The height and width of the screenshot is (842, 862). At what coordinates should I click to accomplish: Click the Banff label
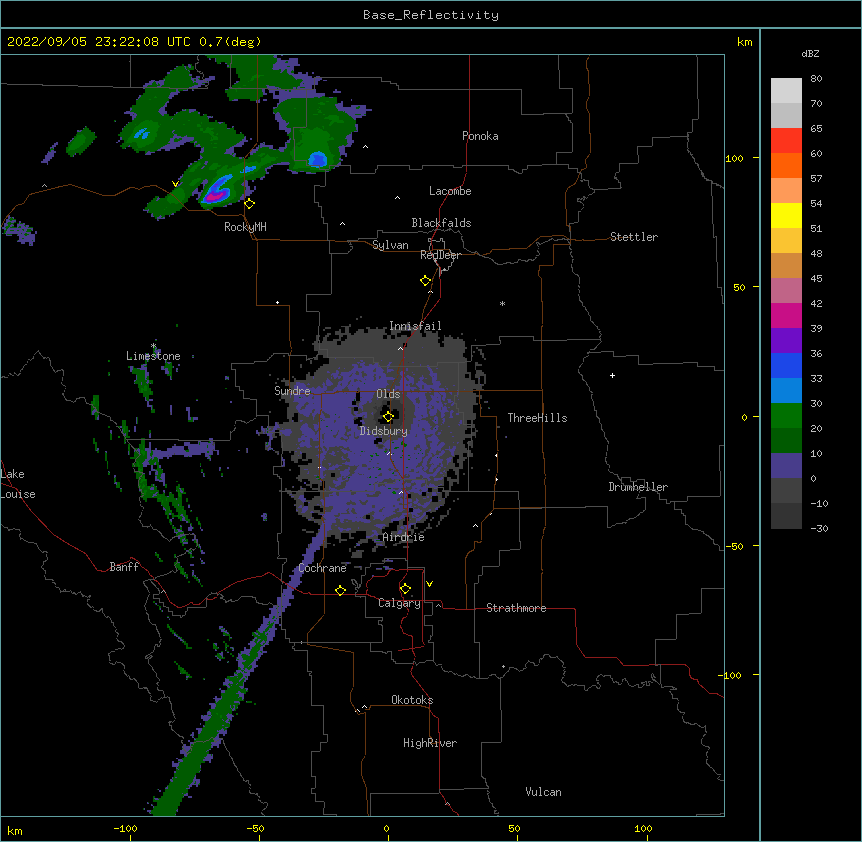[124, 567]
